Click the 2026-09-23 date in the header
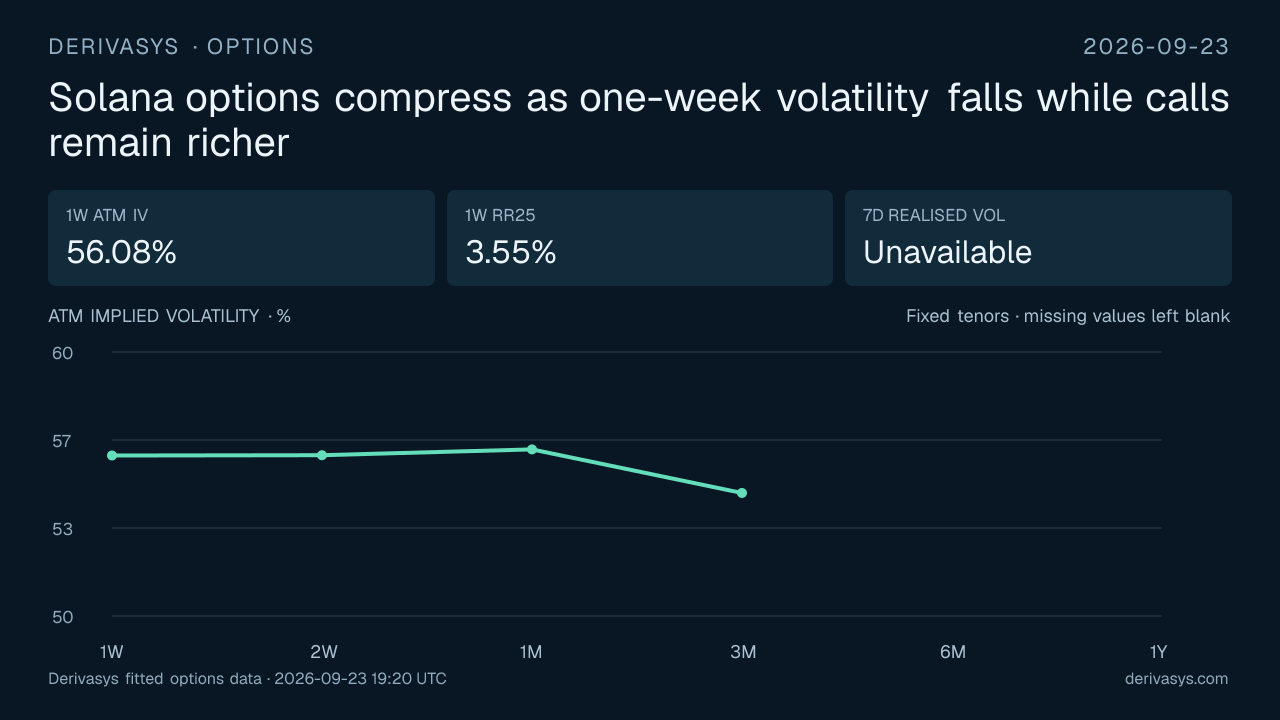This screenshot has height=720, width=1280. (1156, 47)
